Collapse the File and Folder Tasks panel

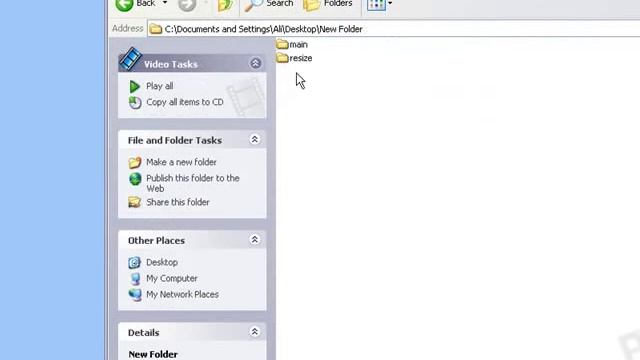tap(255, 140)
